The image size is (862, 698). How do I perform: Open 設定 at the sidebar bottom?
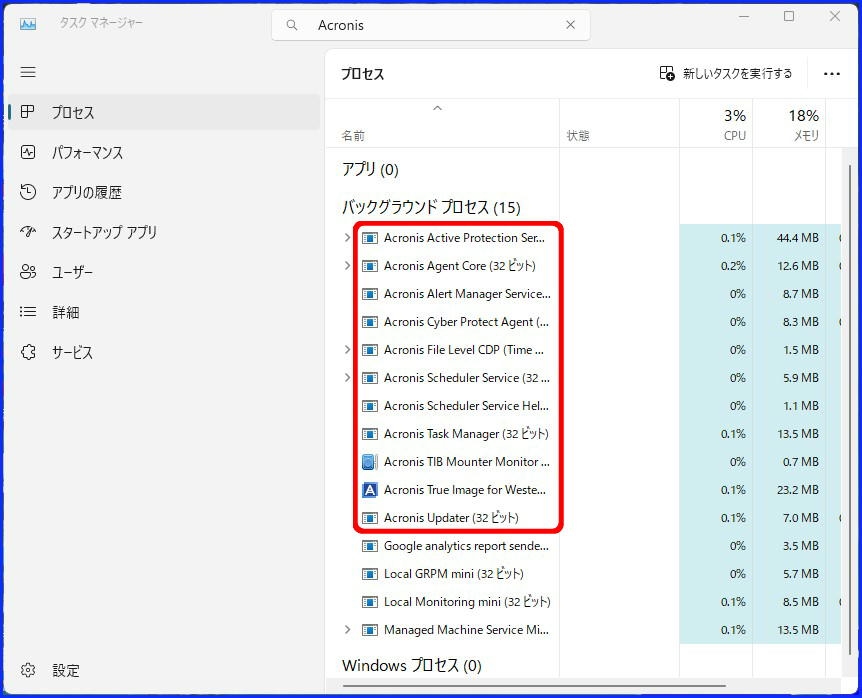pyautogui.click(x=164, y=670)
